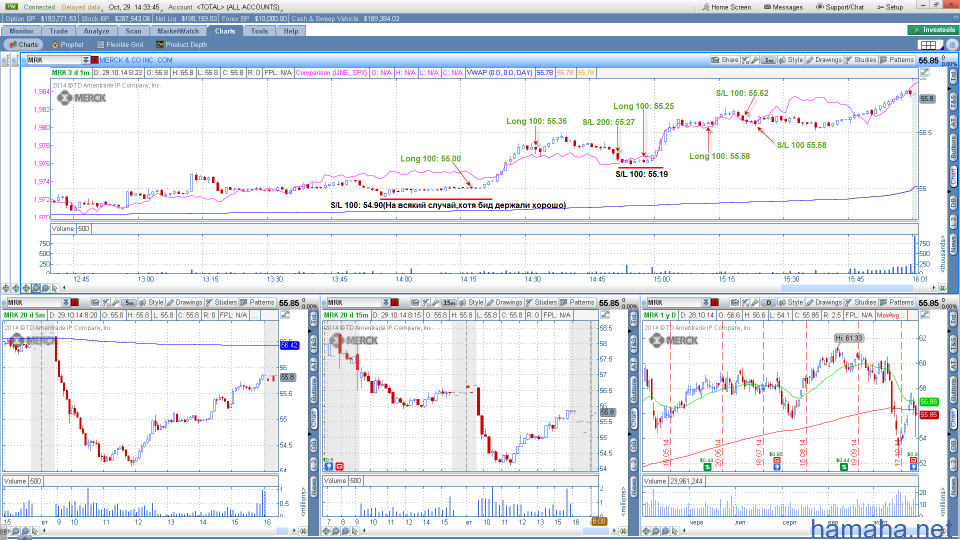The width and height of the screenshot is (960, 540).
Task: Select the Charts sub-tab
Action: pos(23,45)
